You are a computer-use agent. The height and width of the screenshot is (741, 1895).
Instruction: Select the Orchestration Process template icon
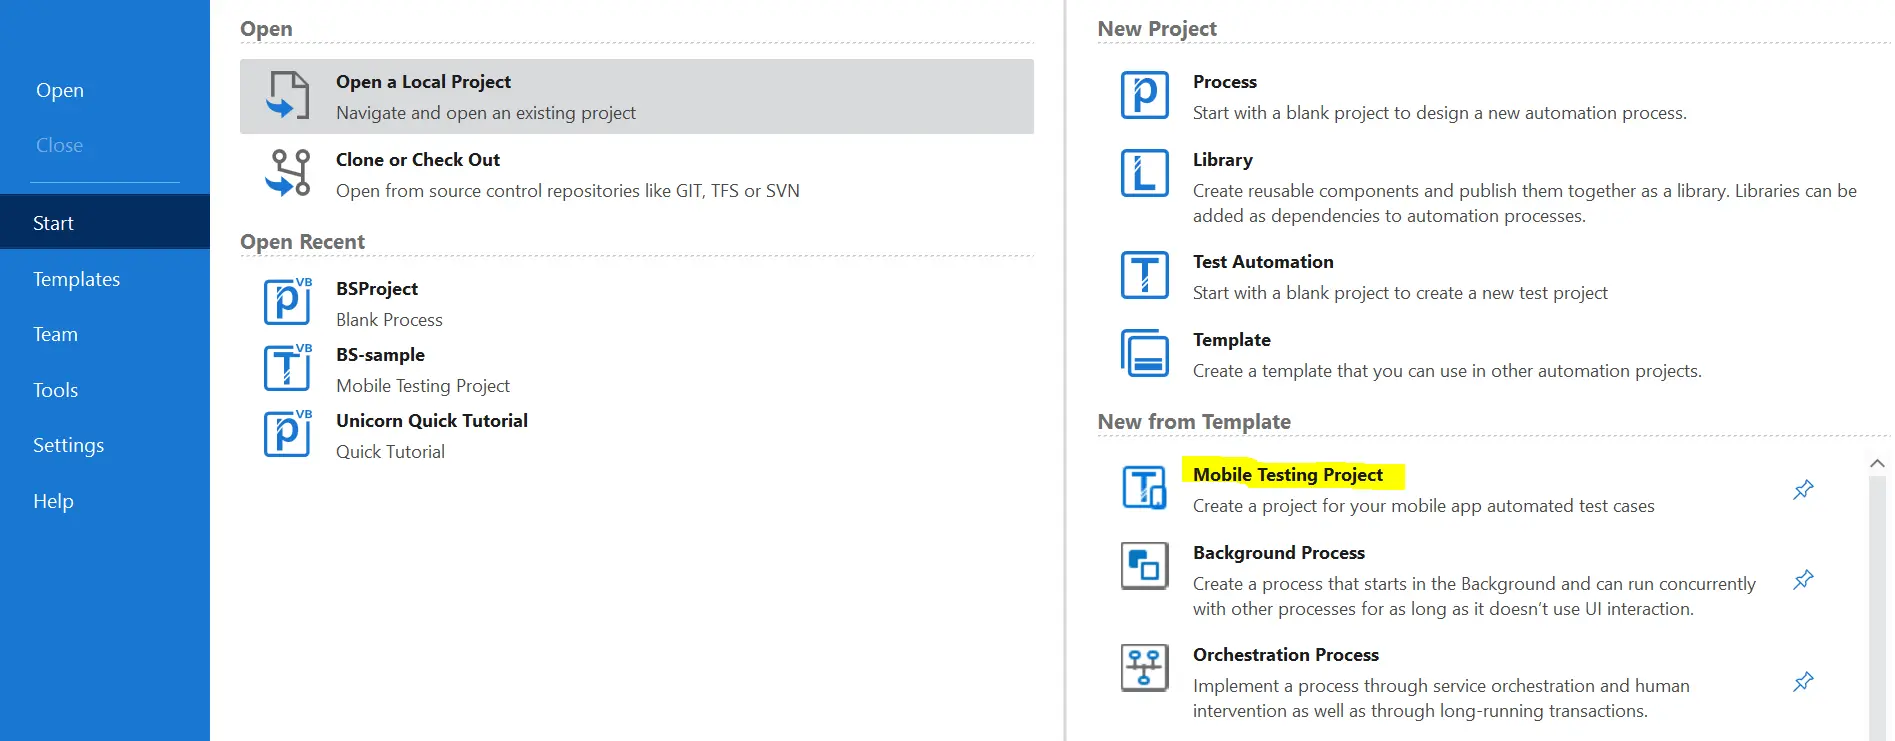(x=1145, y=668)
